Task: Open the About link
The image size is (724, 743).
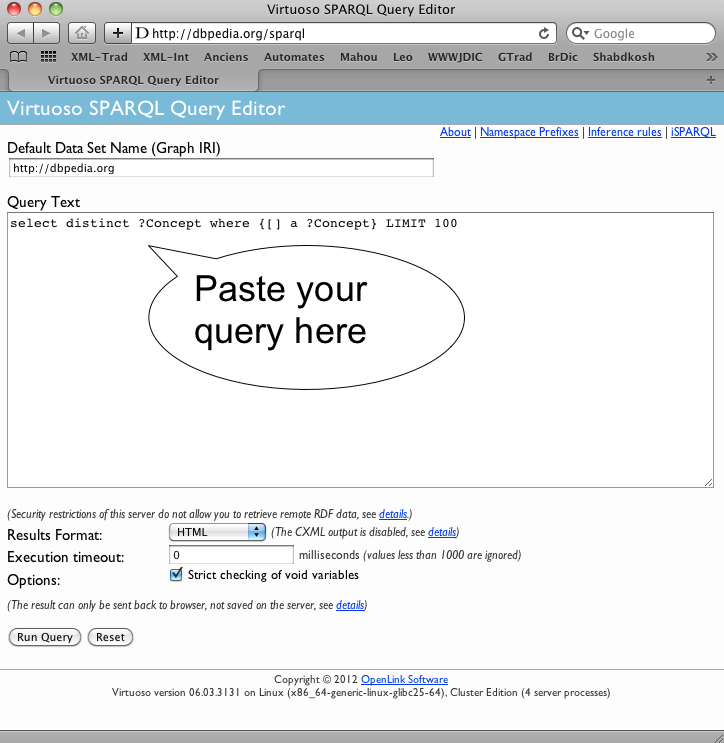Action: pos(455,132)
